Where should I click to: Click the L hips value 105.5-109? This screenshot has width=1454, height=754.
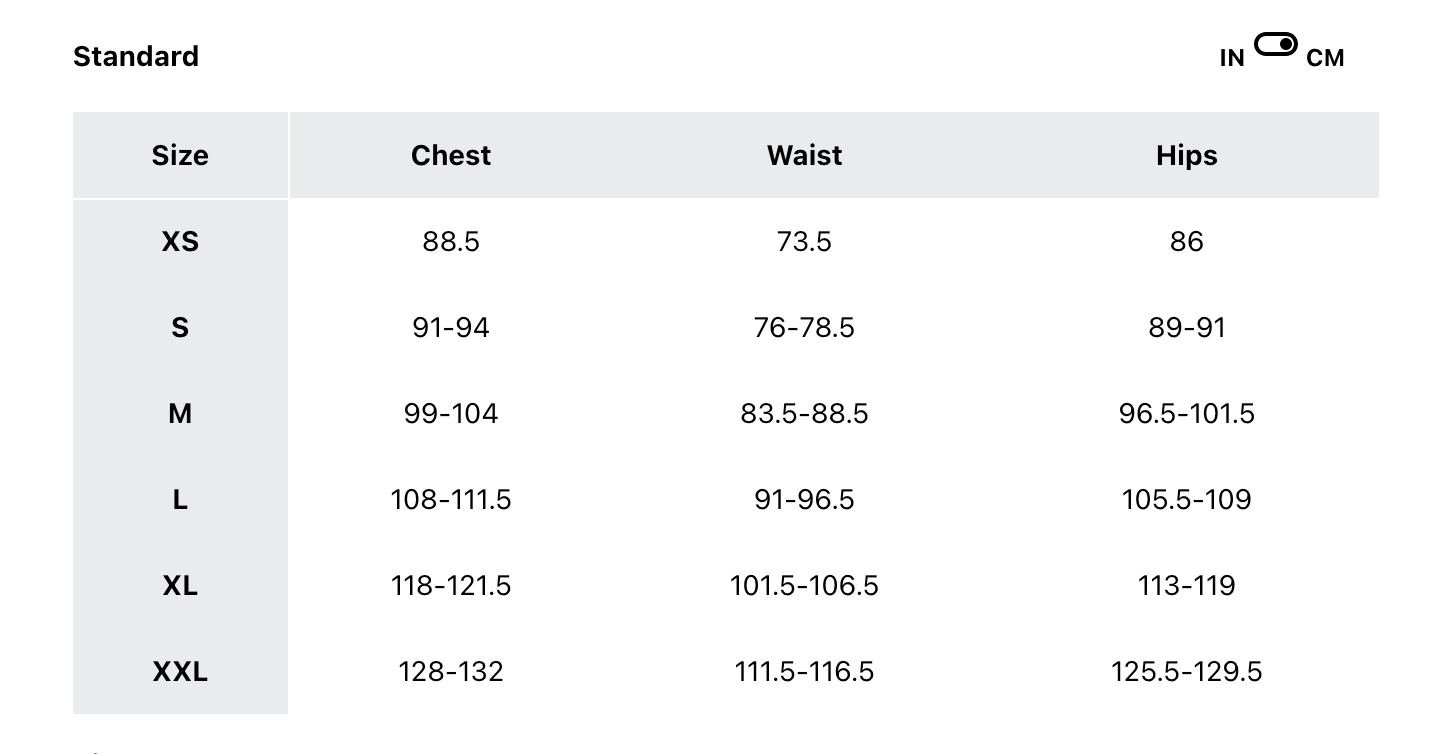click(1186, 499)
